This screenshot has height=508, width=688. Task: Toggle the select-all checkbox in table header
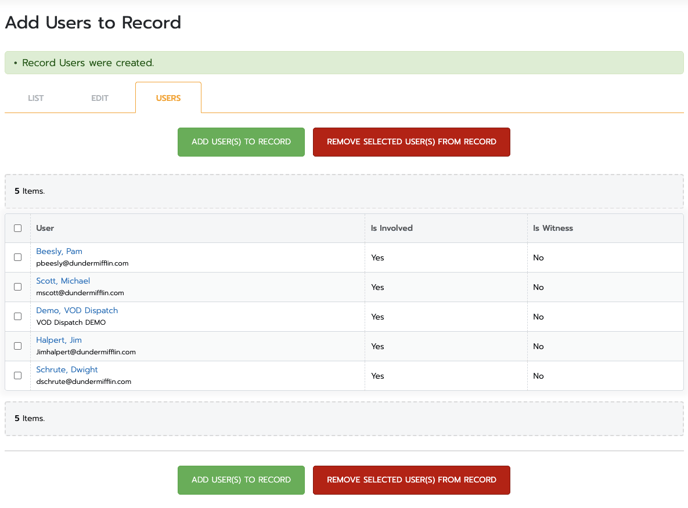(18, 228)
